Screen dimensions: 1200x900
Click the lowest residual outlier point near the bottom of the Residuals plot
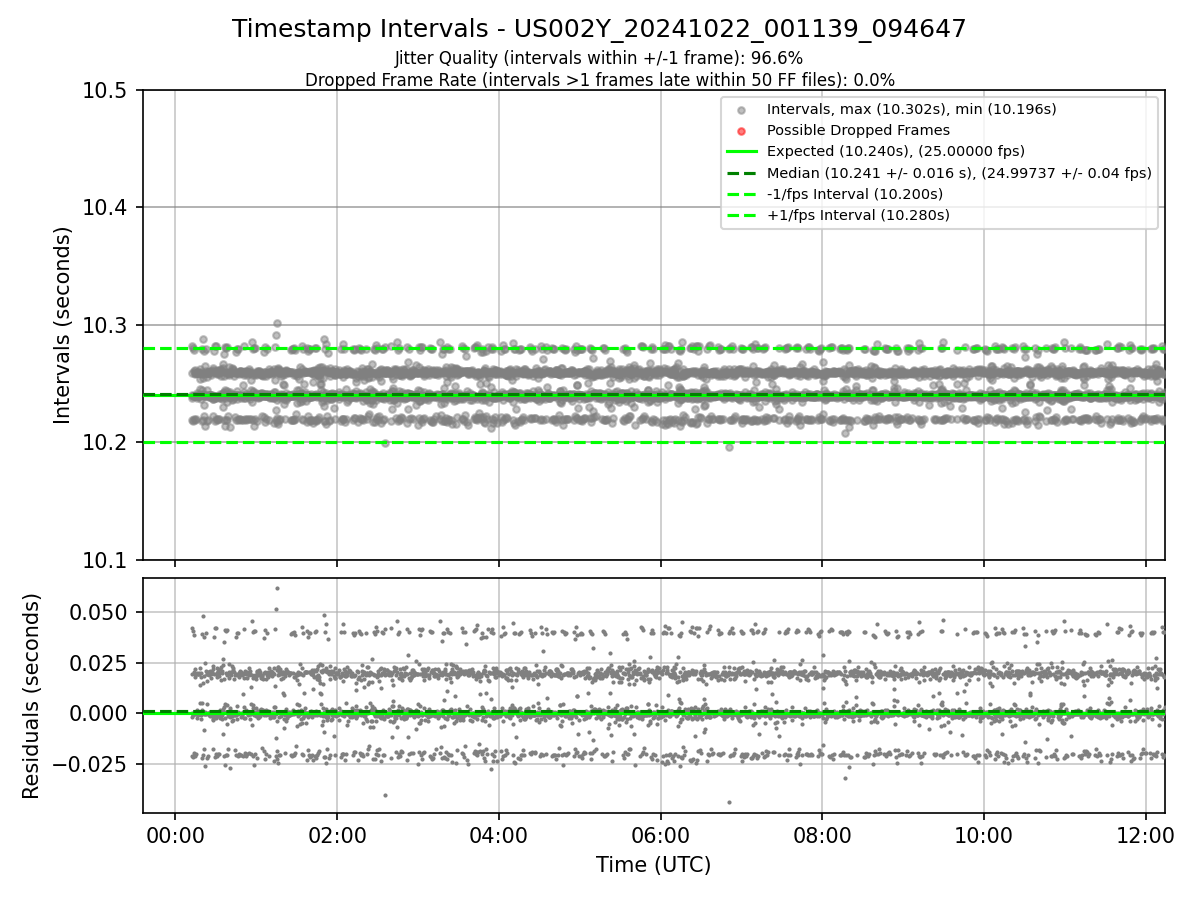pyautogui.click(x=729, y=802)
